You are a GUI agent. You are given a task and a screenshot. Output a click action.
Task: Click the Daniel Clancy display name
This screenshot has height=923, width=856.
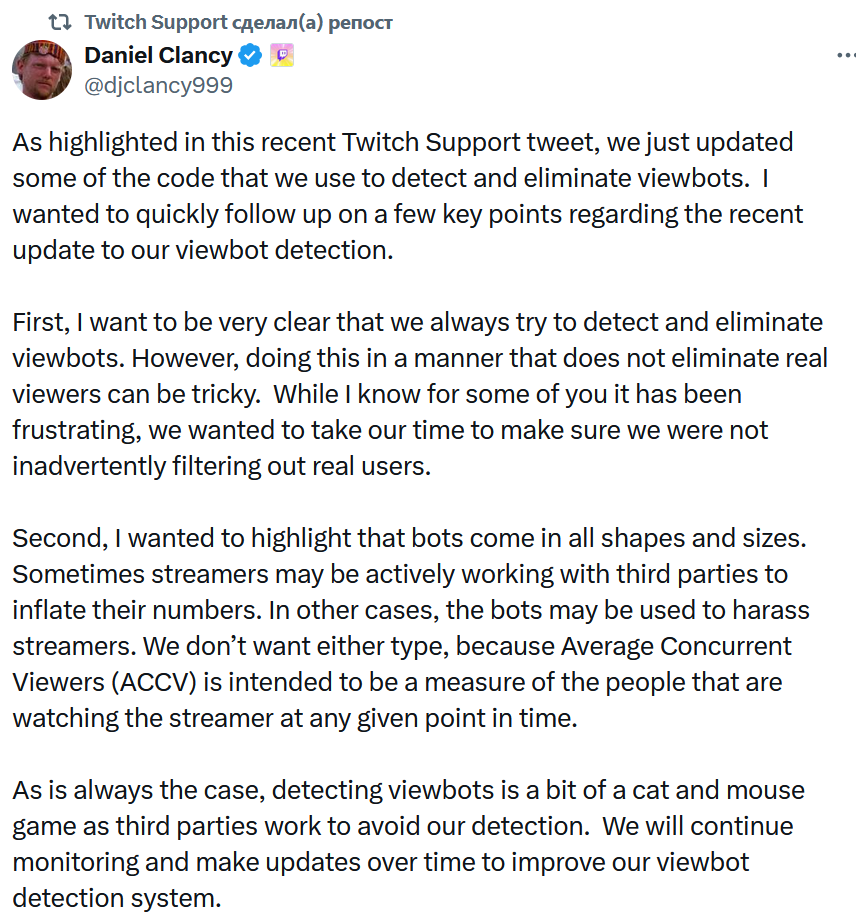click(158, 55)
